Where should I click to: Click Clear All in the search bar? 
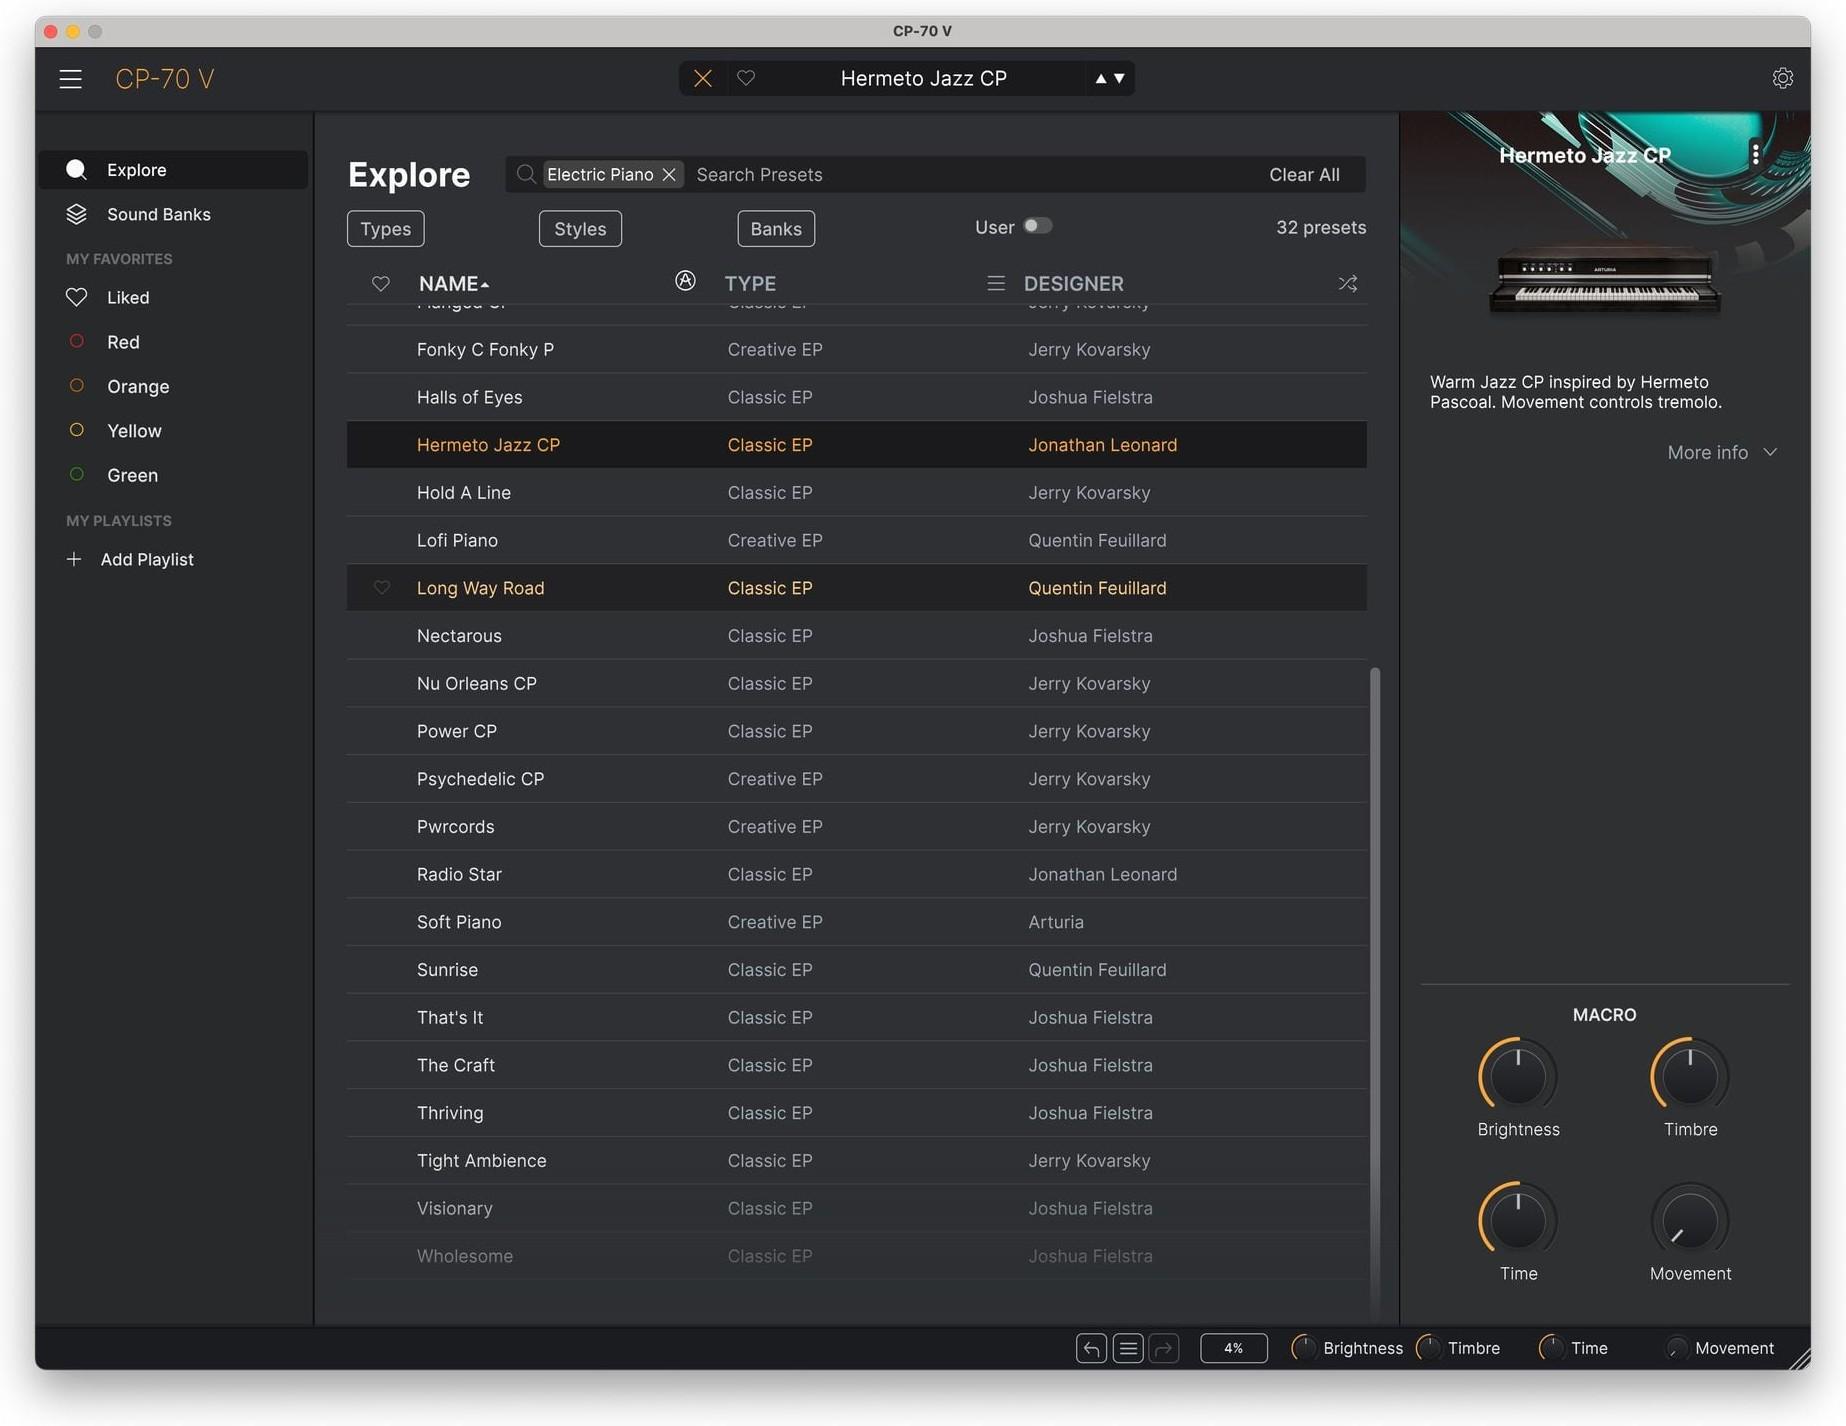pyautogui.click(x=1304, y=174)
